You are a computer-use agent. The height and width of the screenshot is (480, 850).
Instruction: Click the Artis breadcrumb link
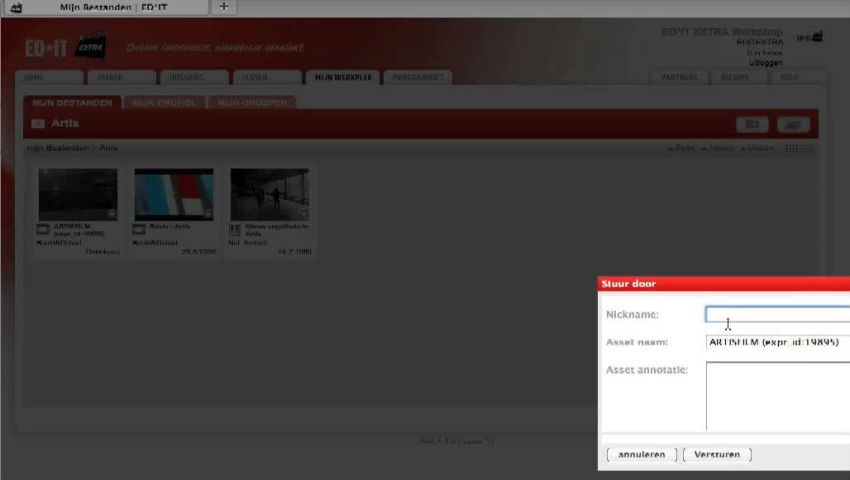[108, 148]
